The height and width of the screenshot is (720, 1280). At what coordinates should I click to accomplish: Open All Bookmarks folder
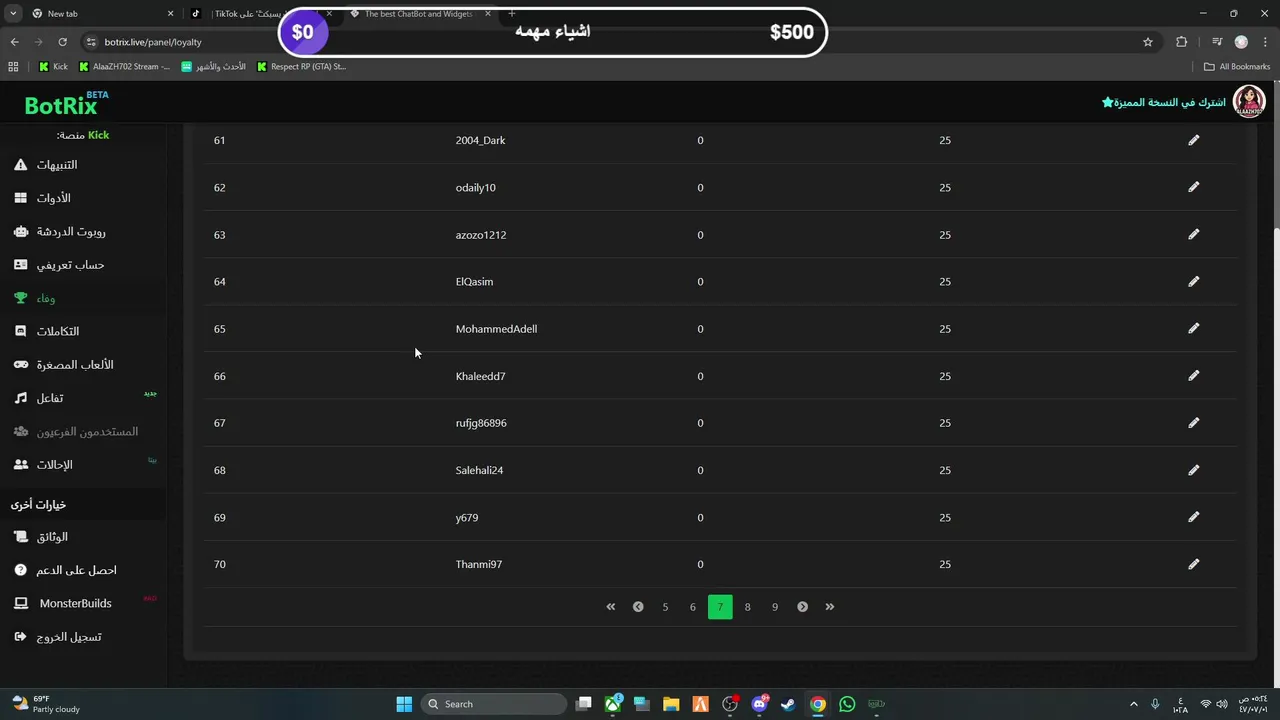coord(1237,67)
